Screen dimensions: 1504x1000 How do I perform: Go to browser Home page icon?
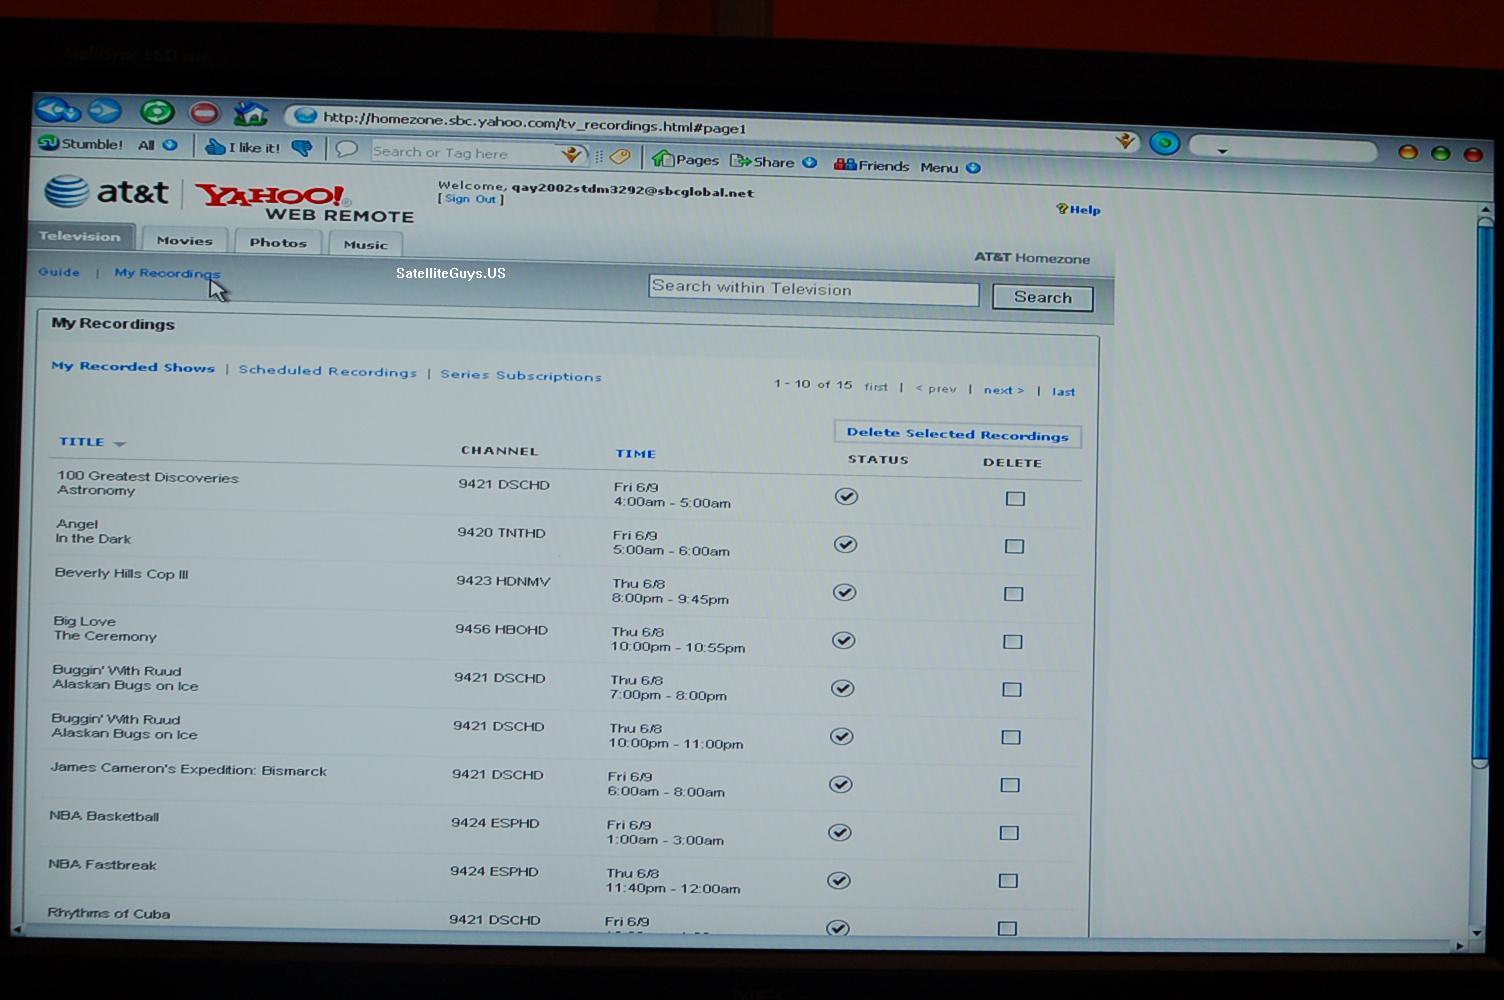tap(250, 113)
